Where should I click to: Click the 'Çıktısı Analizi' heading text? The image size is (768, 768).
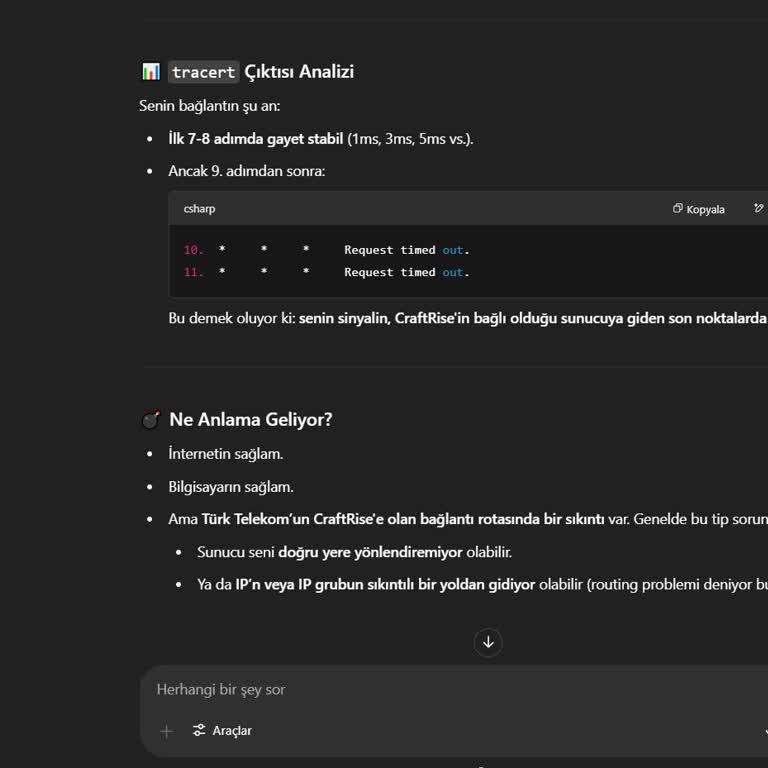click(299, 72)
